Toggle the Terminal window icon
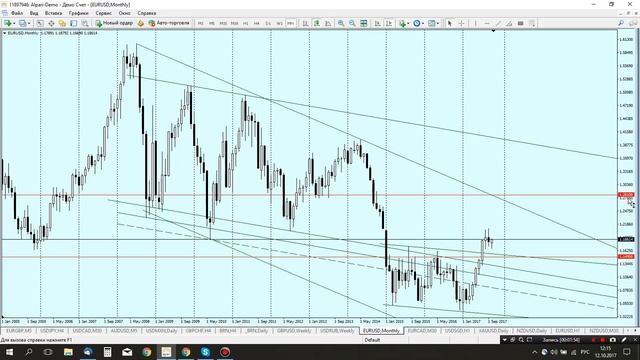640x360 pixels. pyautogui.click(x=73, y=23)
